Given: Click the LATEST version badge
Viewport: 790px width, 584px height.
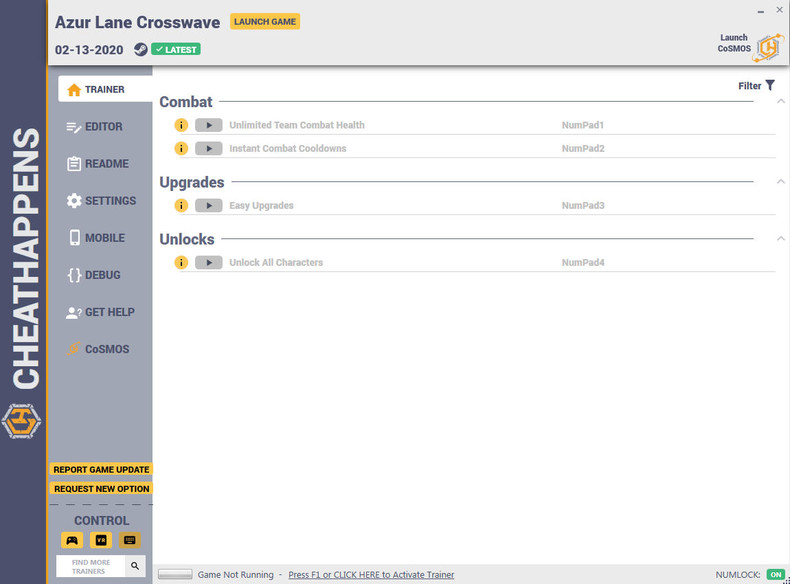Looking at the screenshot, I should [176, 49].
